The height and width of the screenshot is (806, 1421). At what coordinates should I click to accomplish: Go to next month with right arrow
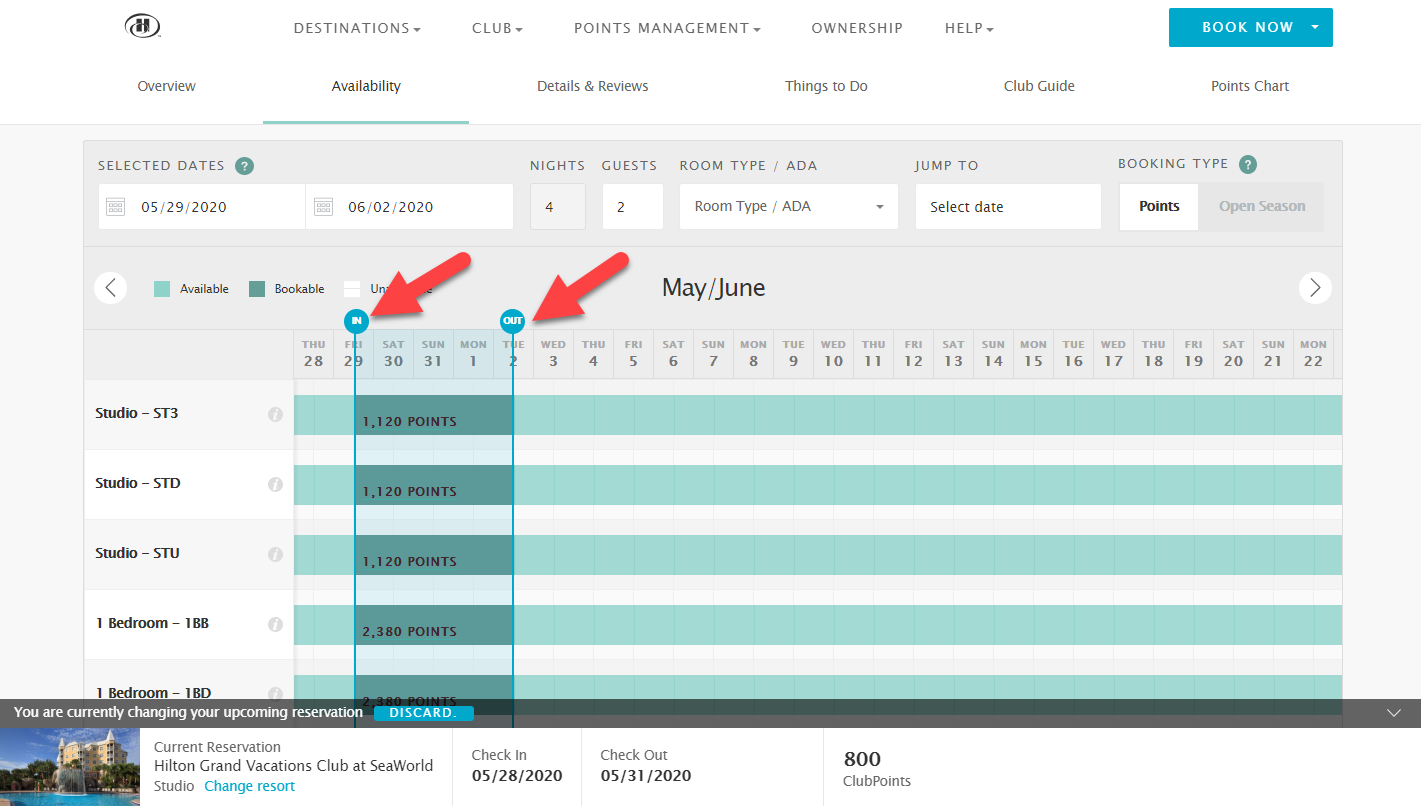click(x=1315, y=288)
